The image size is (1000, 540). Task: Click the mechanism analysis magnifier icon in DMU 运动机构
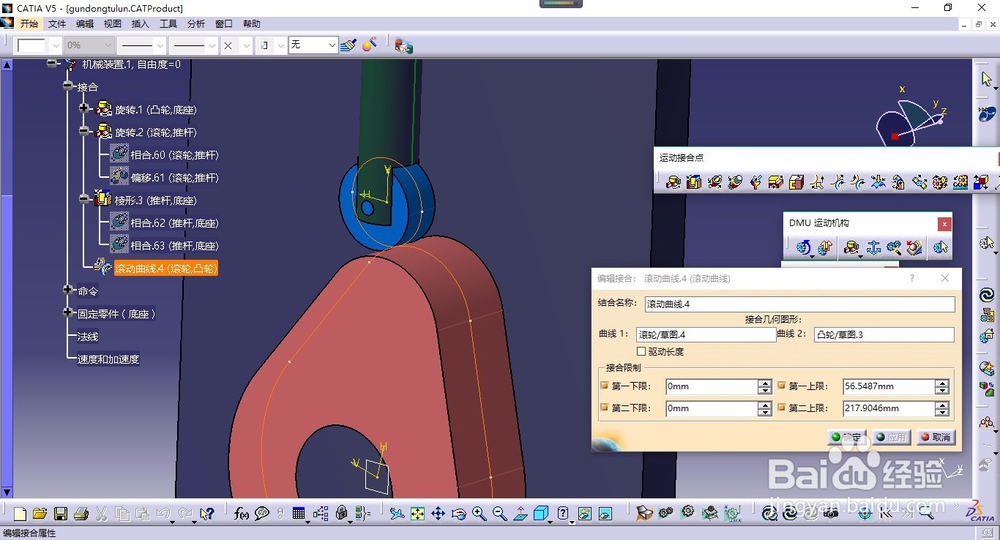tap(893, 247)
